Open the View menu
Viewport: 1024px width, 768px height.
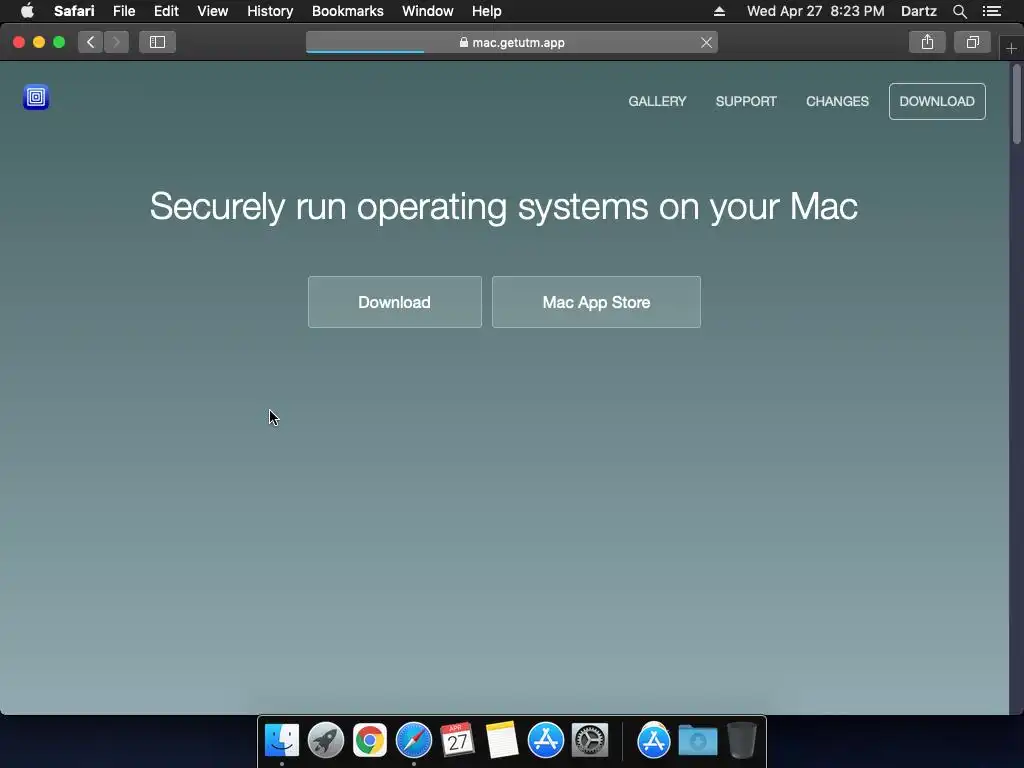213,11
